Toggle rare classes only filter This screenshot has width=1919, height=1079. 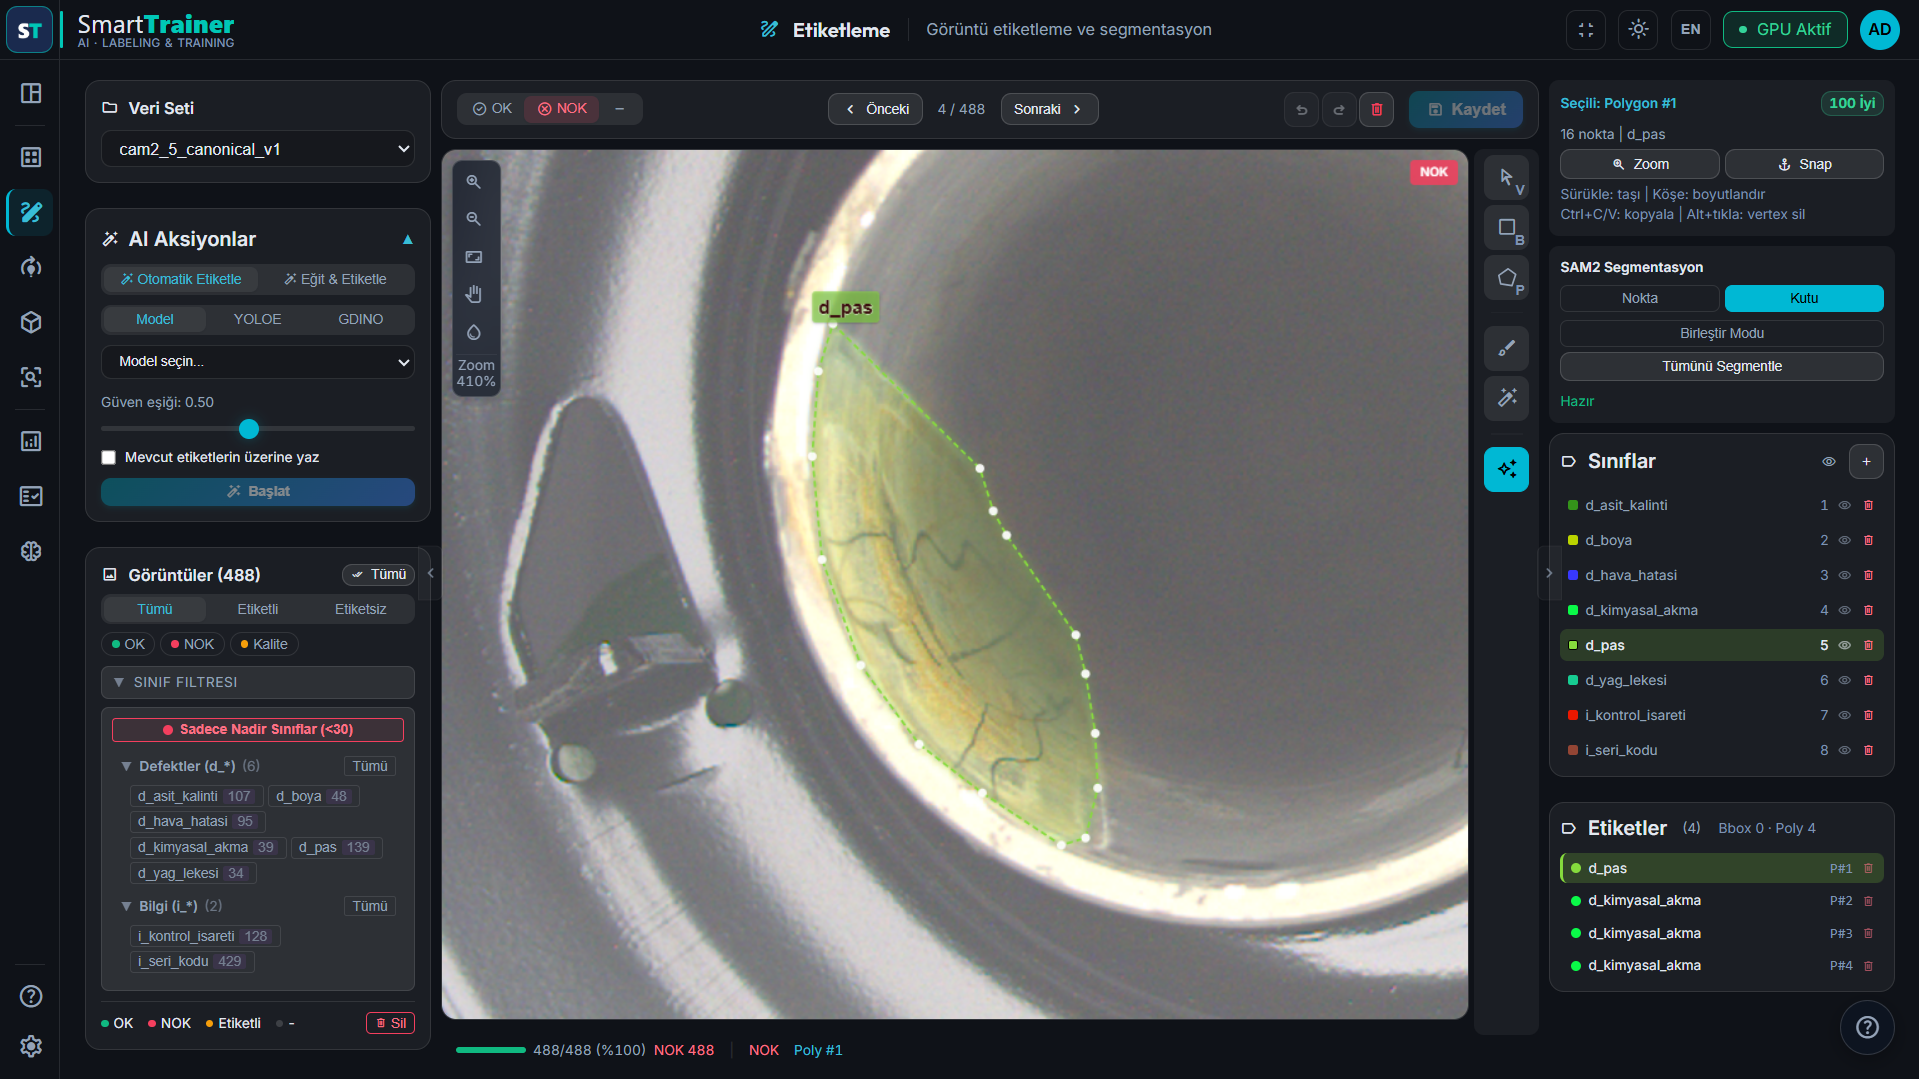[258, 730]
